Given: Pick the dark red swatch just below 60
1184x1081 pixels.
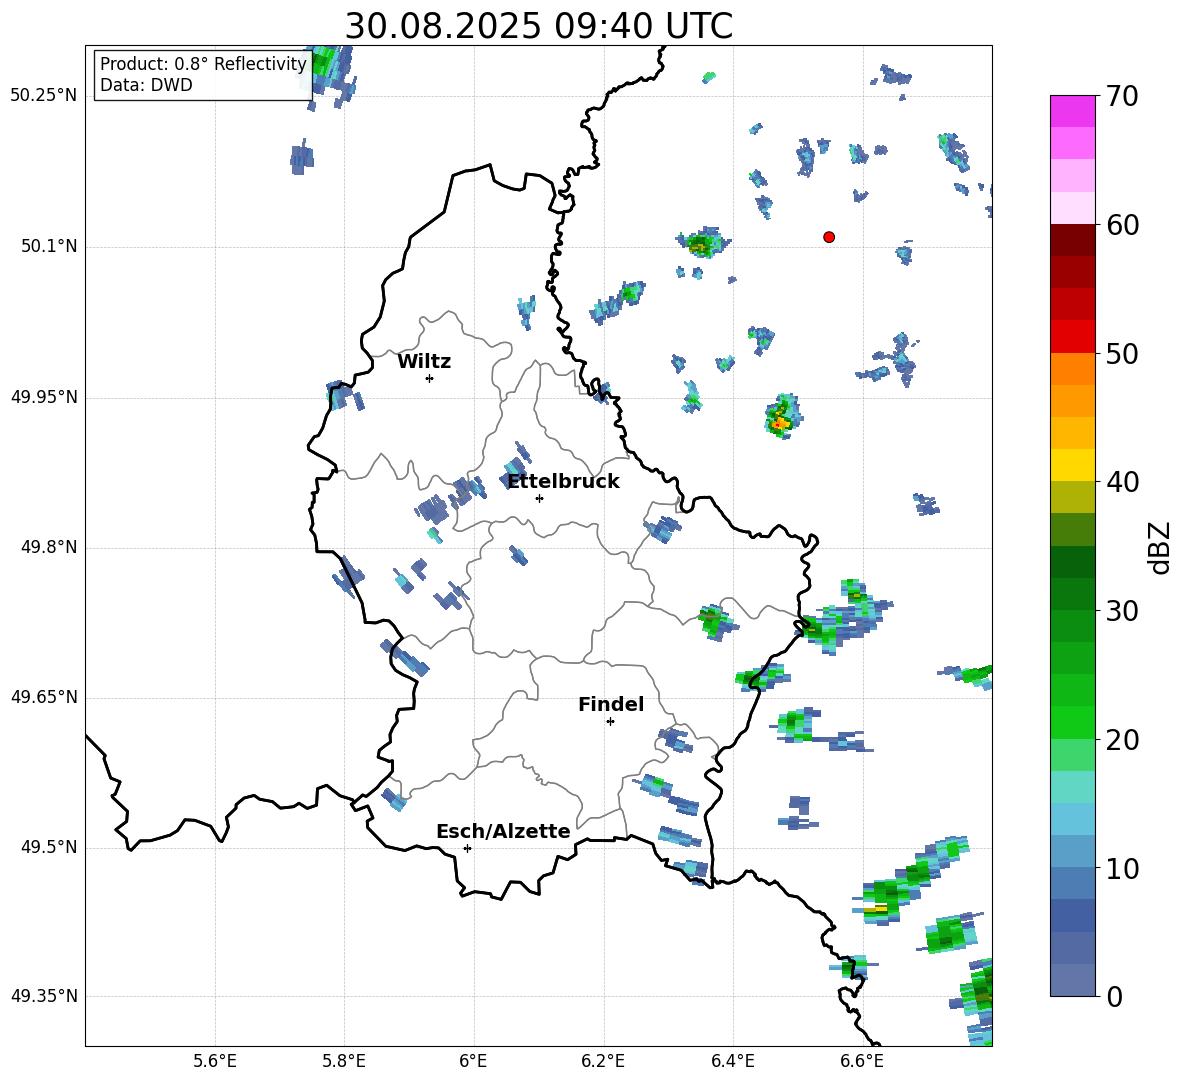Looking at the screenshot, I should point(1073,240).
